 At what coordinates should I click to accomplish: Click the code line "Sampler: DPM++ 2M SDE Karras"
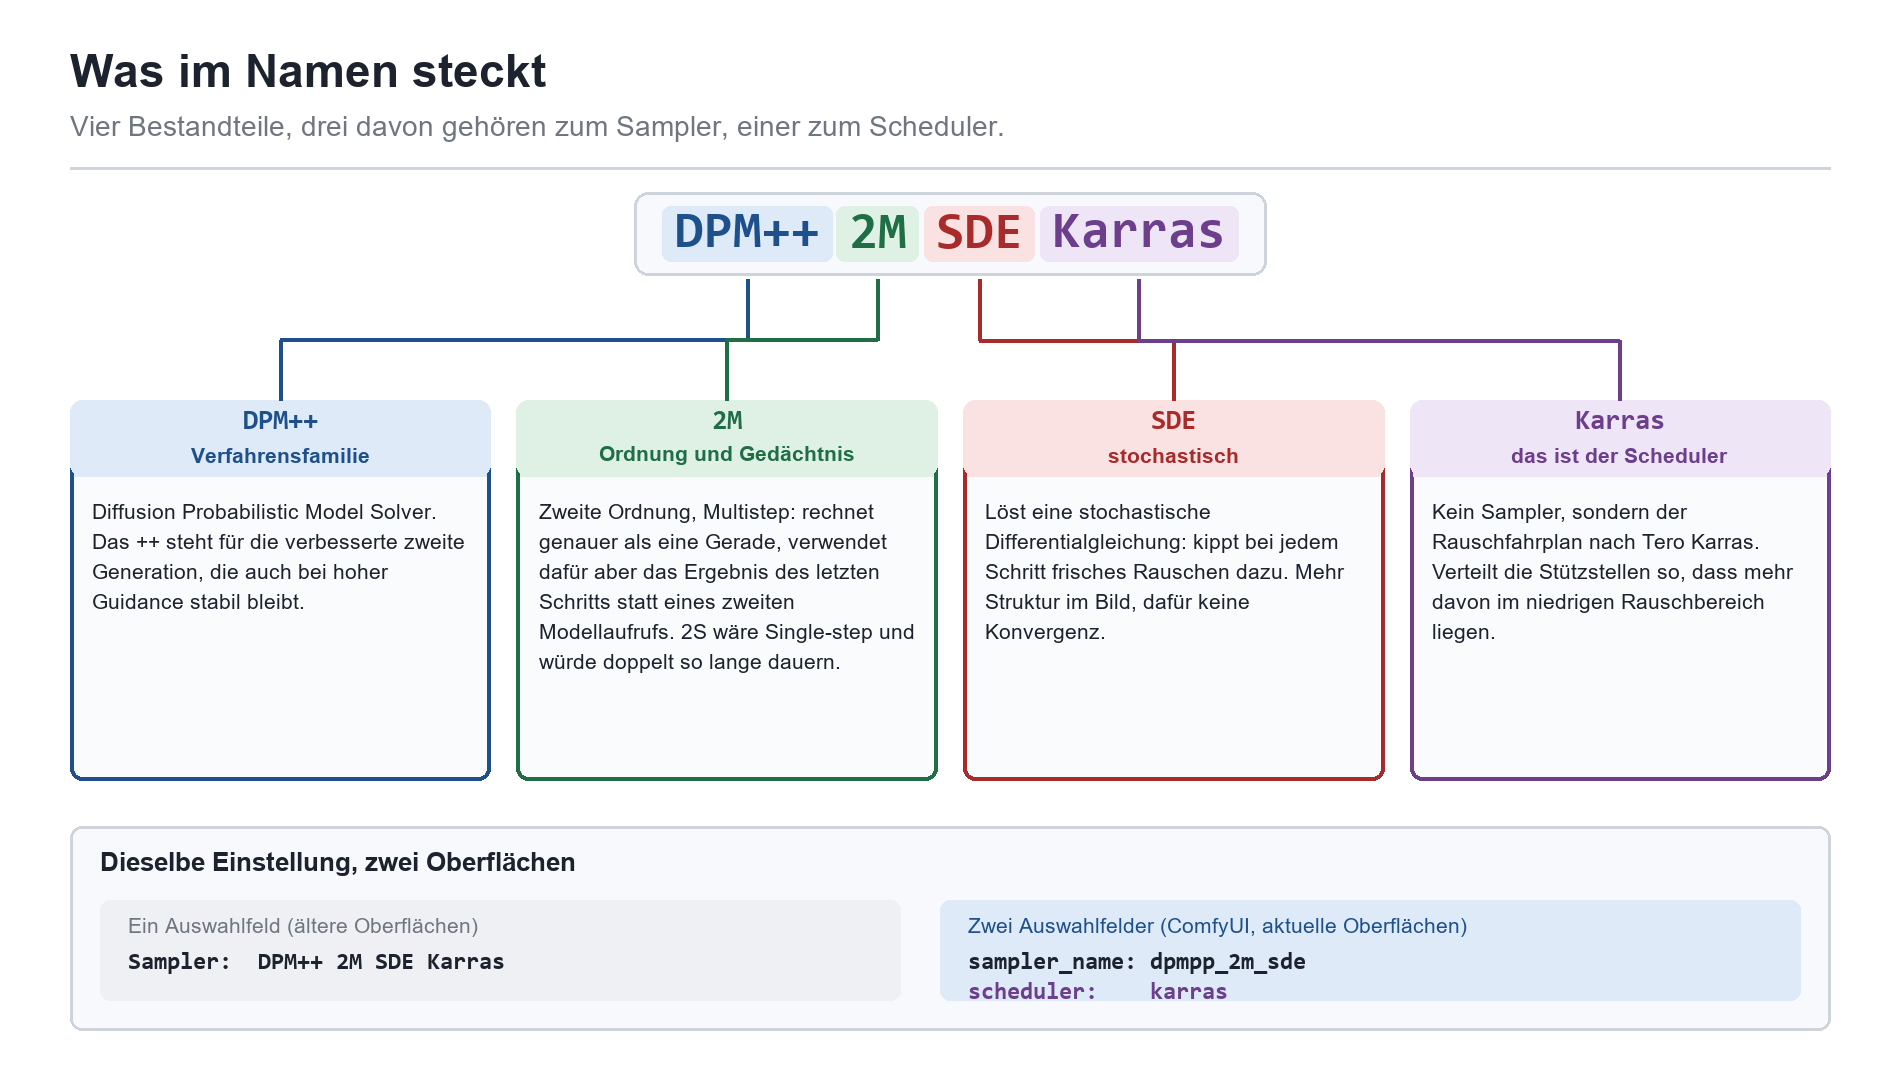coord(316,962)
